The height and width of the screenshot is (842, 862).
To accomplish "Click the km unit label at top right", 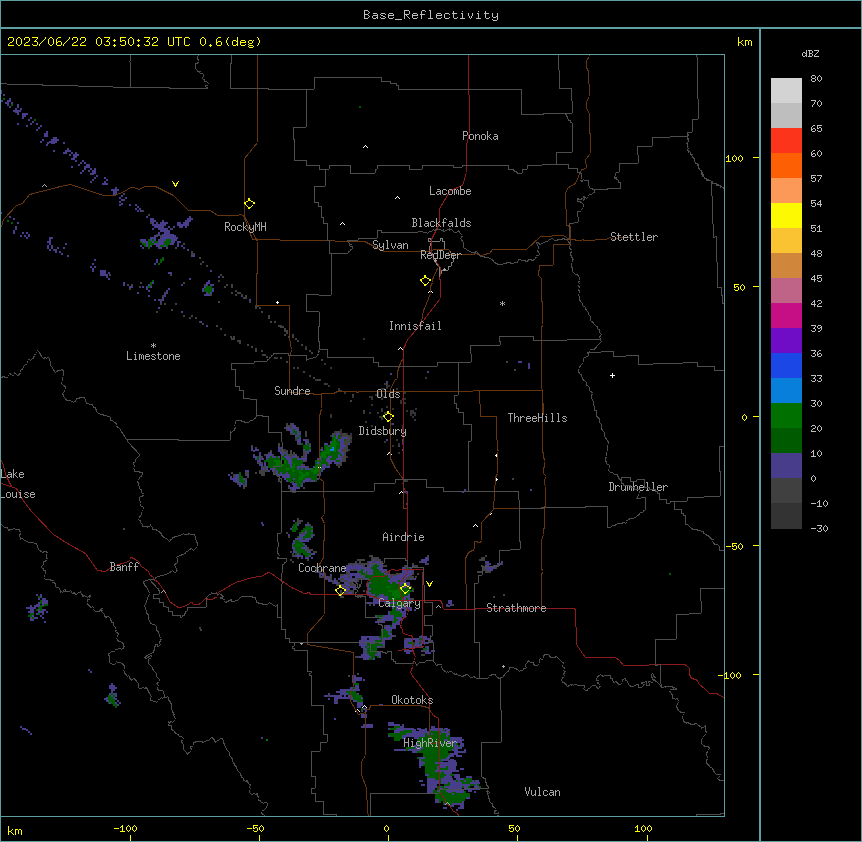I will coord(744,42).
